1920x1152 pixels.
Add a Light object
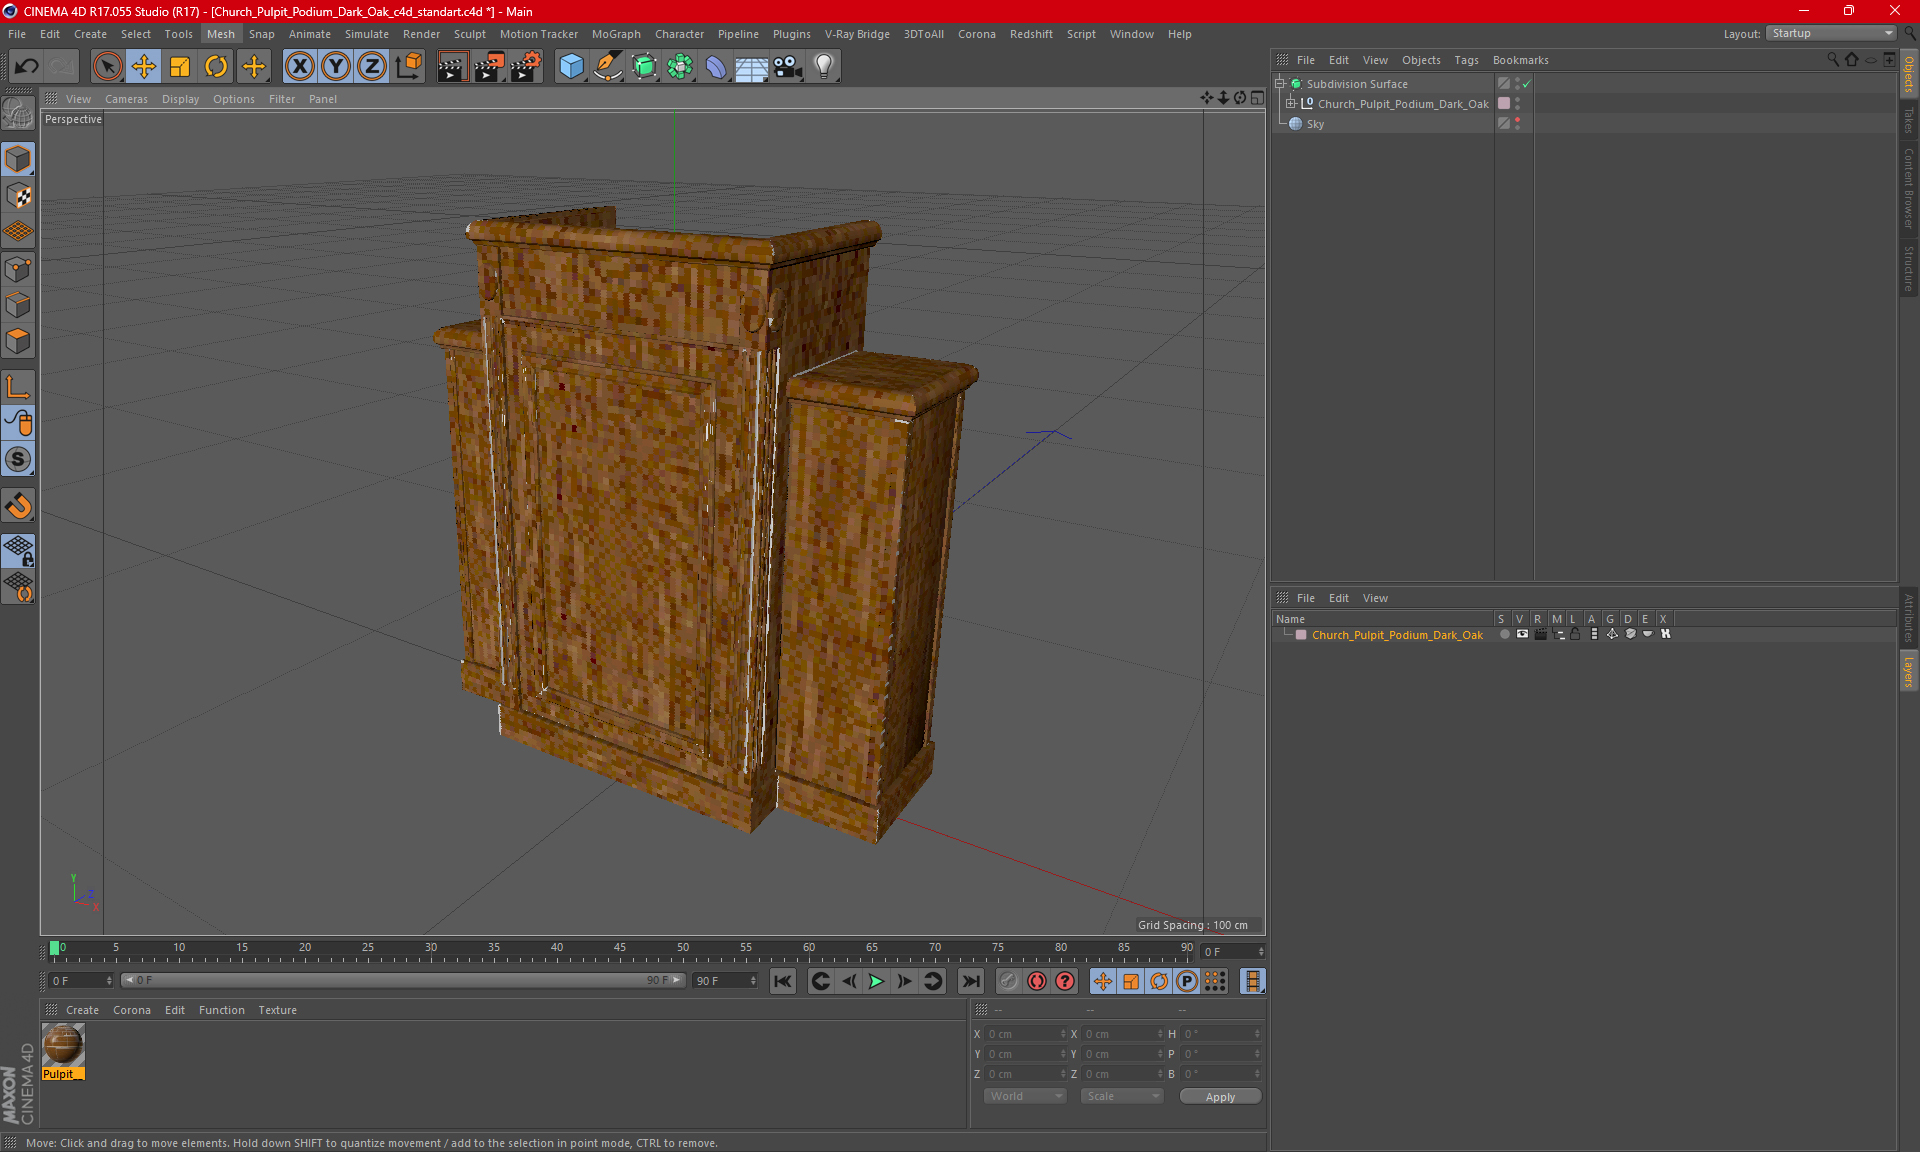(x=824, y=67)
